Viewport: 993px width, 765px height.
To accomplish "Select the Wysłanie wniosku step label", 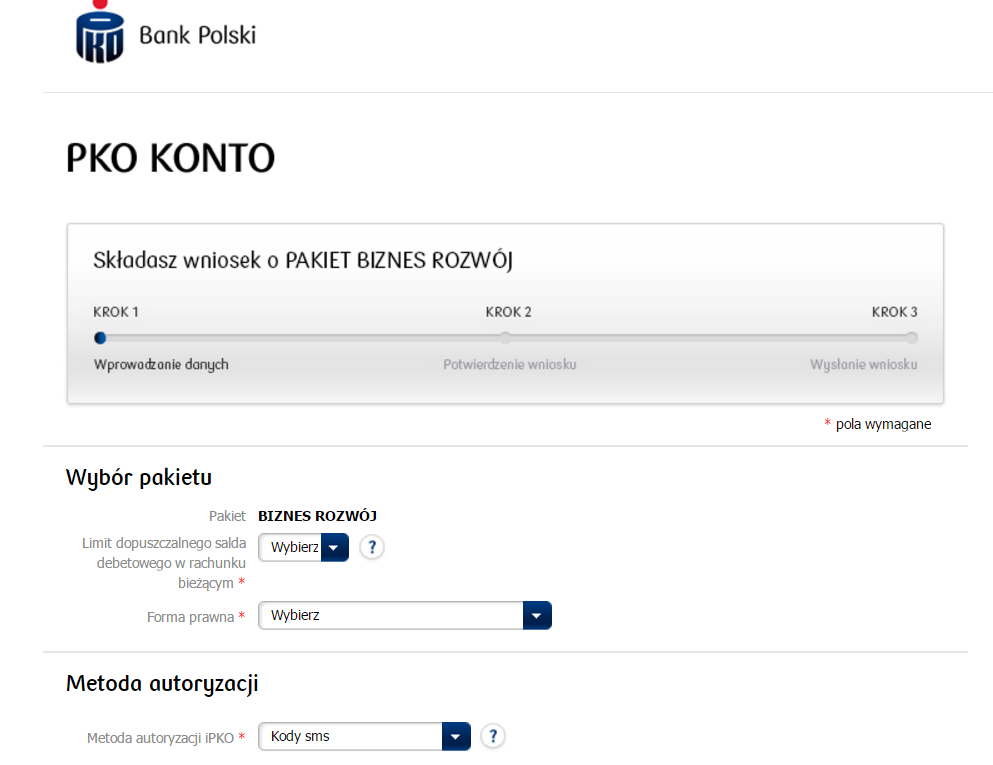I will coord(864,365).
